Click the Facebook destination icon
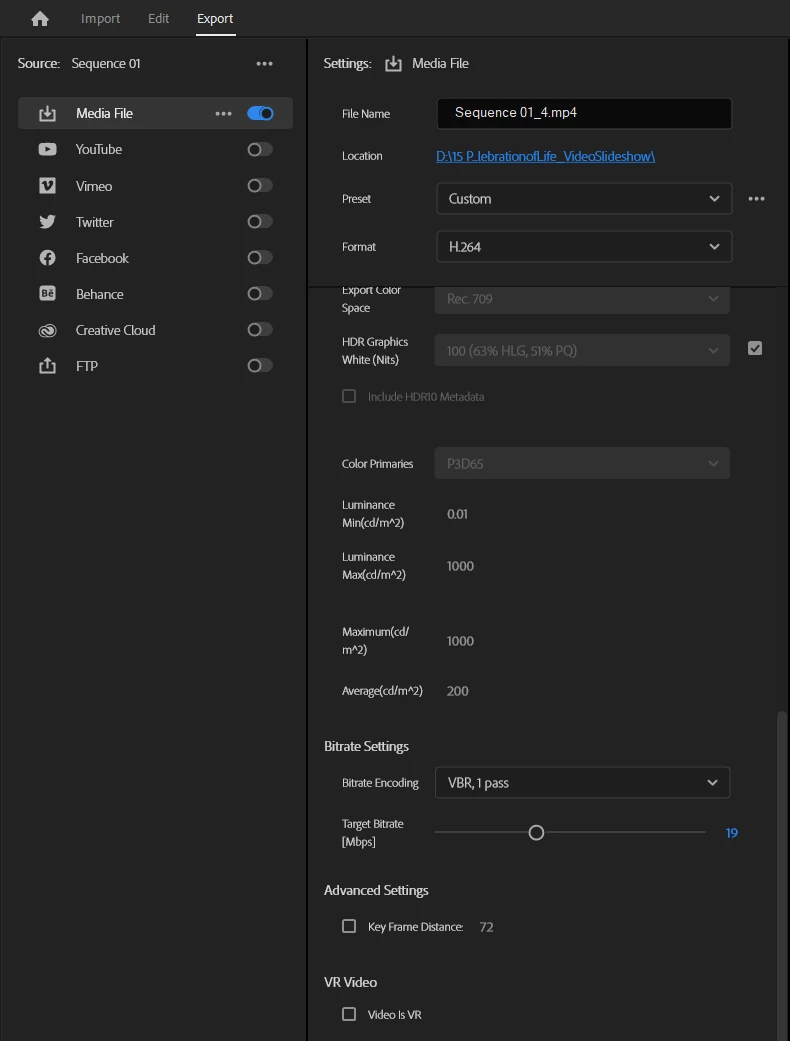The image size is (790, 1041). click(x=47, y=258)
